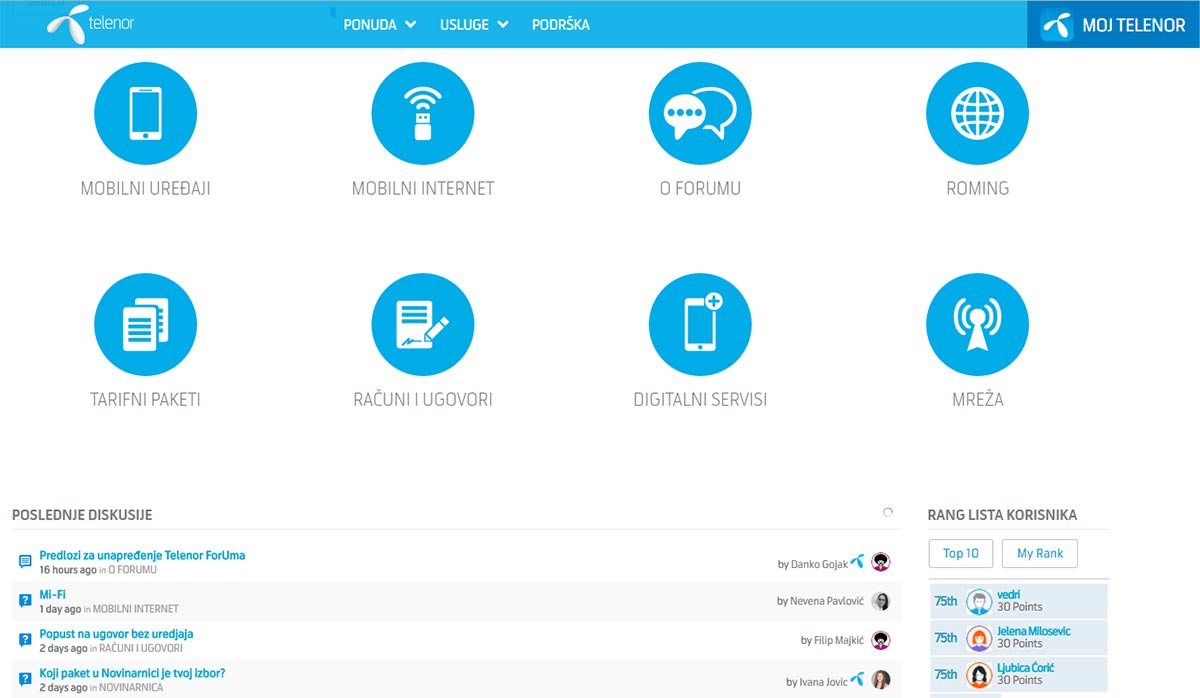Open the Računi i ugovori contract icon
Image resolution: width=1200 pixels, height=698 pixels.
[x=423, y=325]
